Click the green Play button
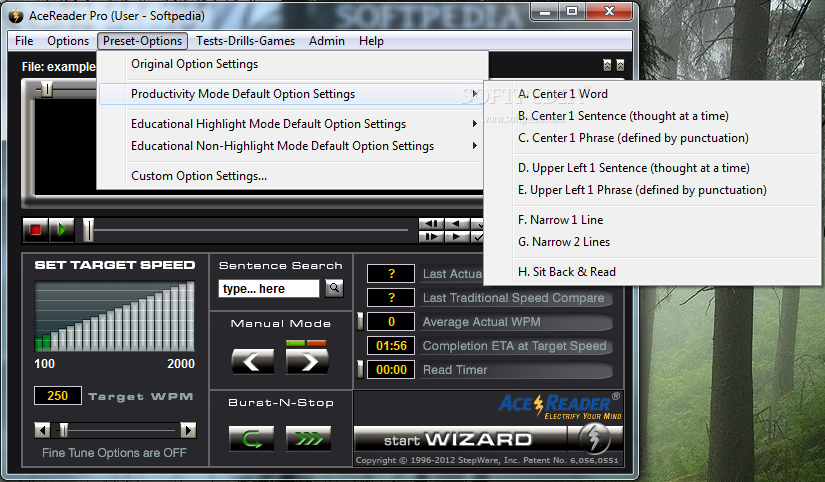Image resolution: width=825 pixels, height=482 pixels. click(62, 230)
